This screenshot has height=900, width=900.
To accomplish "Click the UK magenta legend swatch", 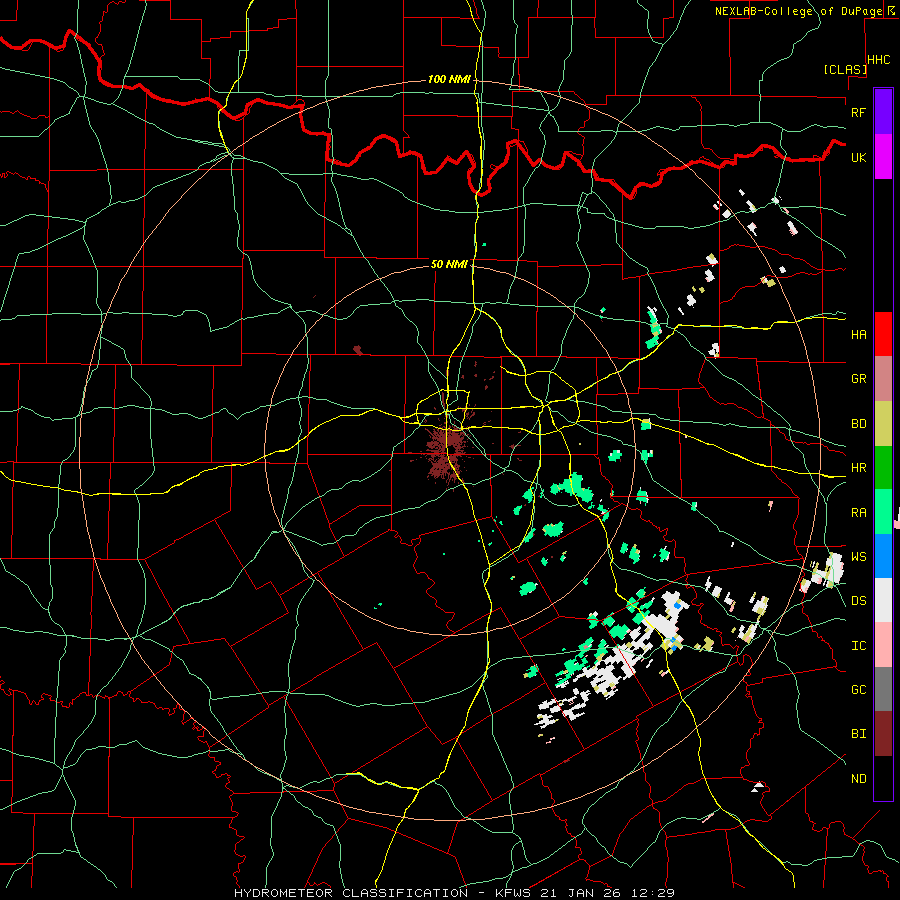I will point(883,157).
